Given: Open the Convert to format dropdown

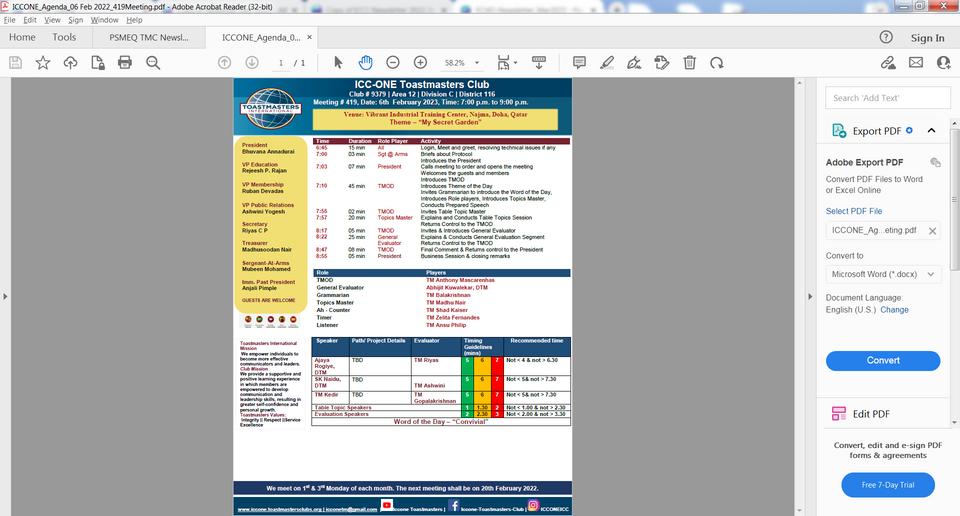Looking at the screenshot, I should tap(883, 274).
